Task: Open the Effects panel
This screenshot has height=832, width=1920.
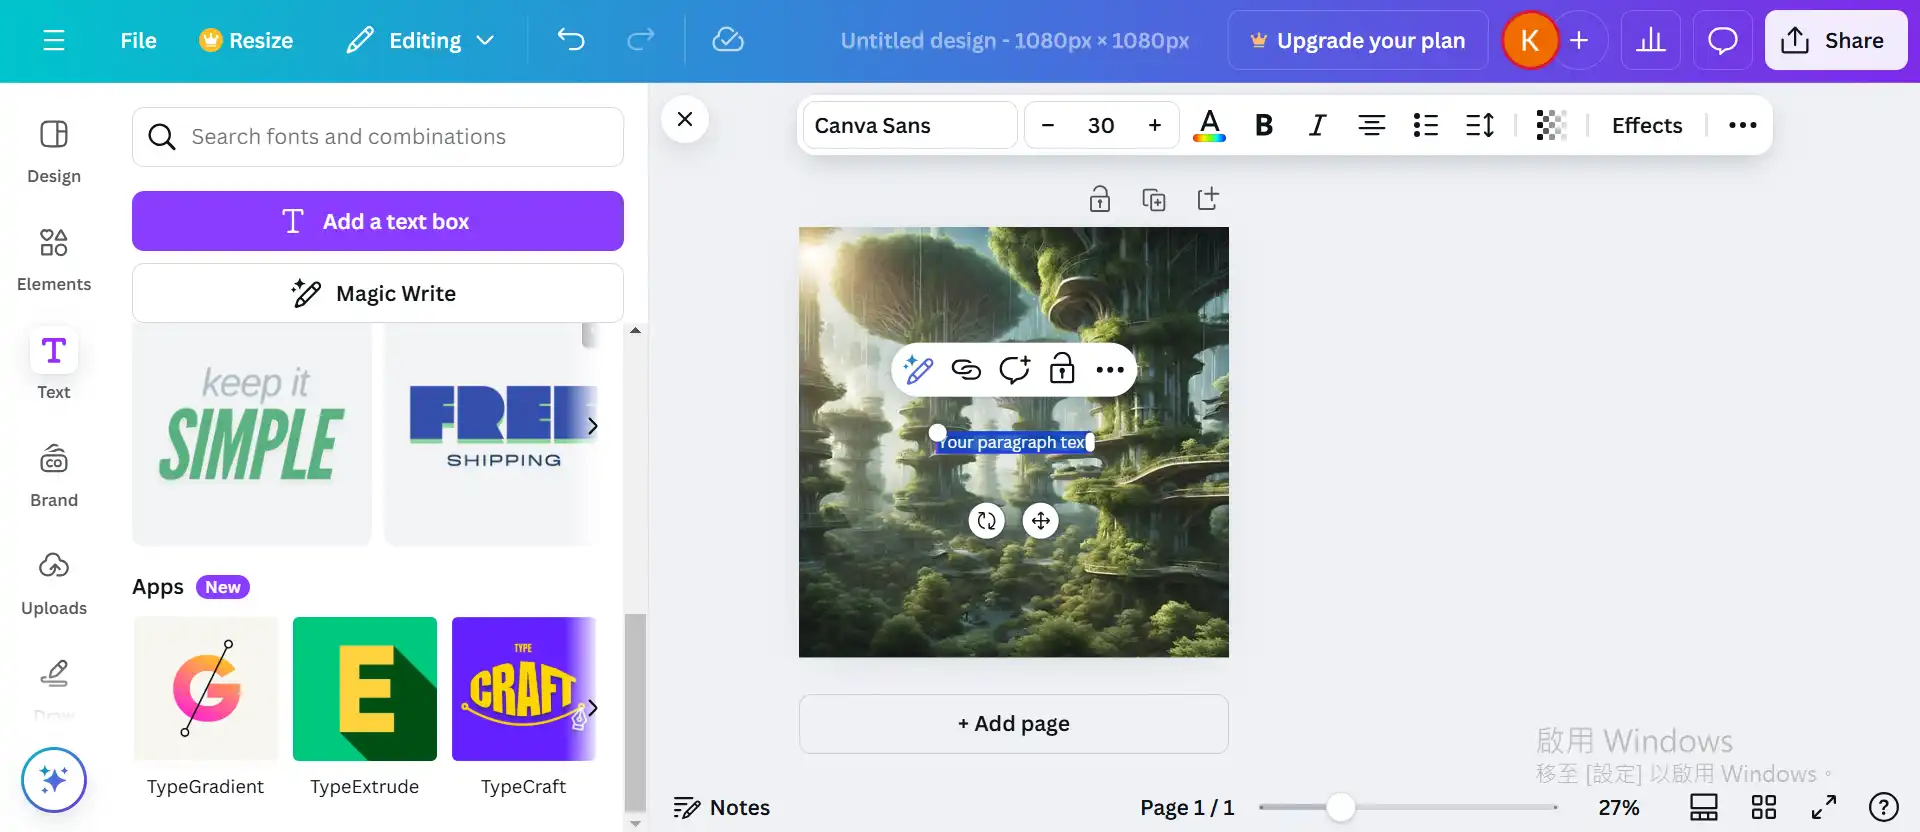Action: [x=1647, y=125]
